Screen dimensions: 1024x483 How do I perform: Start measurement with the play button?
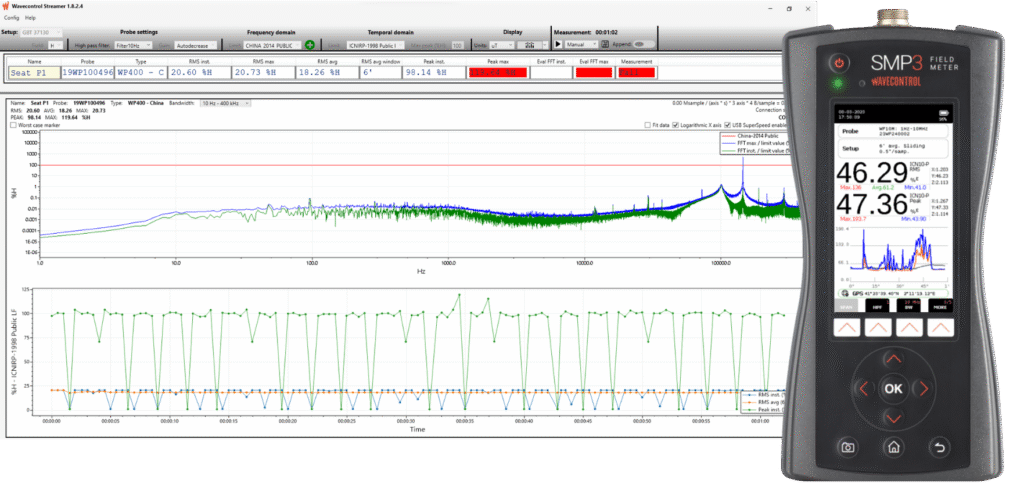click(558, 45)
